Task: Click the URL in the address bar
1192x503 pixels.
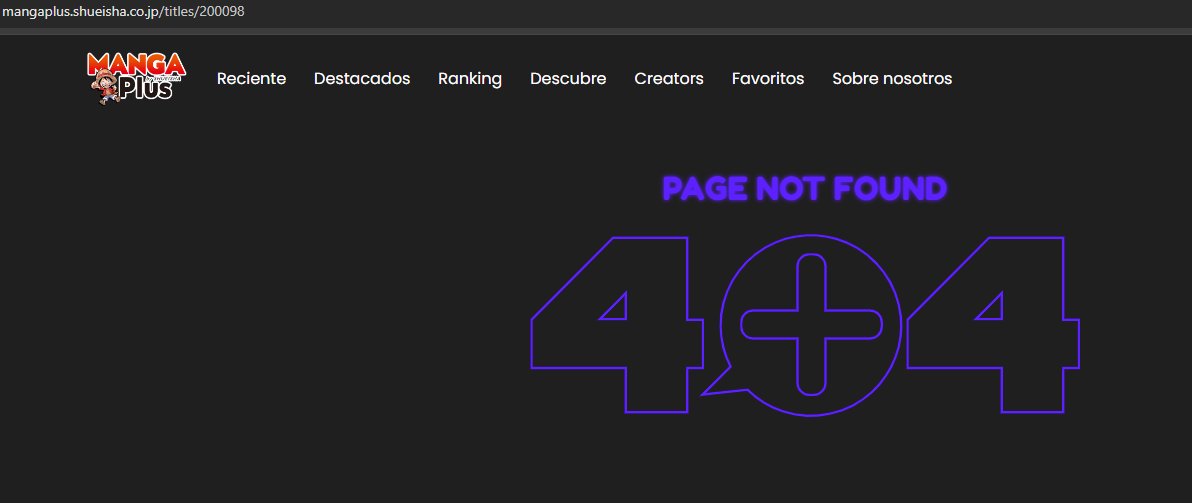Action: point(124,12)
